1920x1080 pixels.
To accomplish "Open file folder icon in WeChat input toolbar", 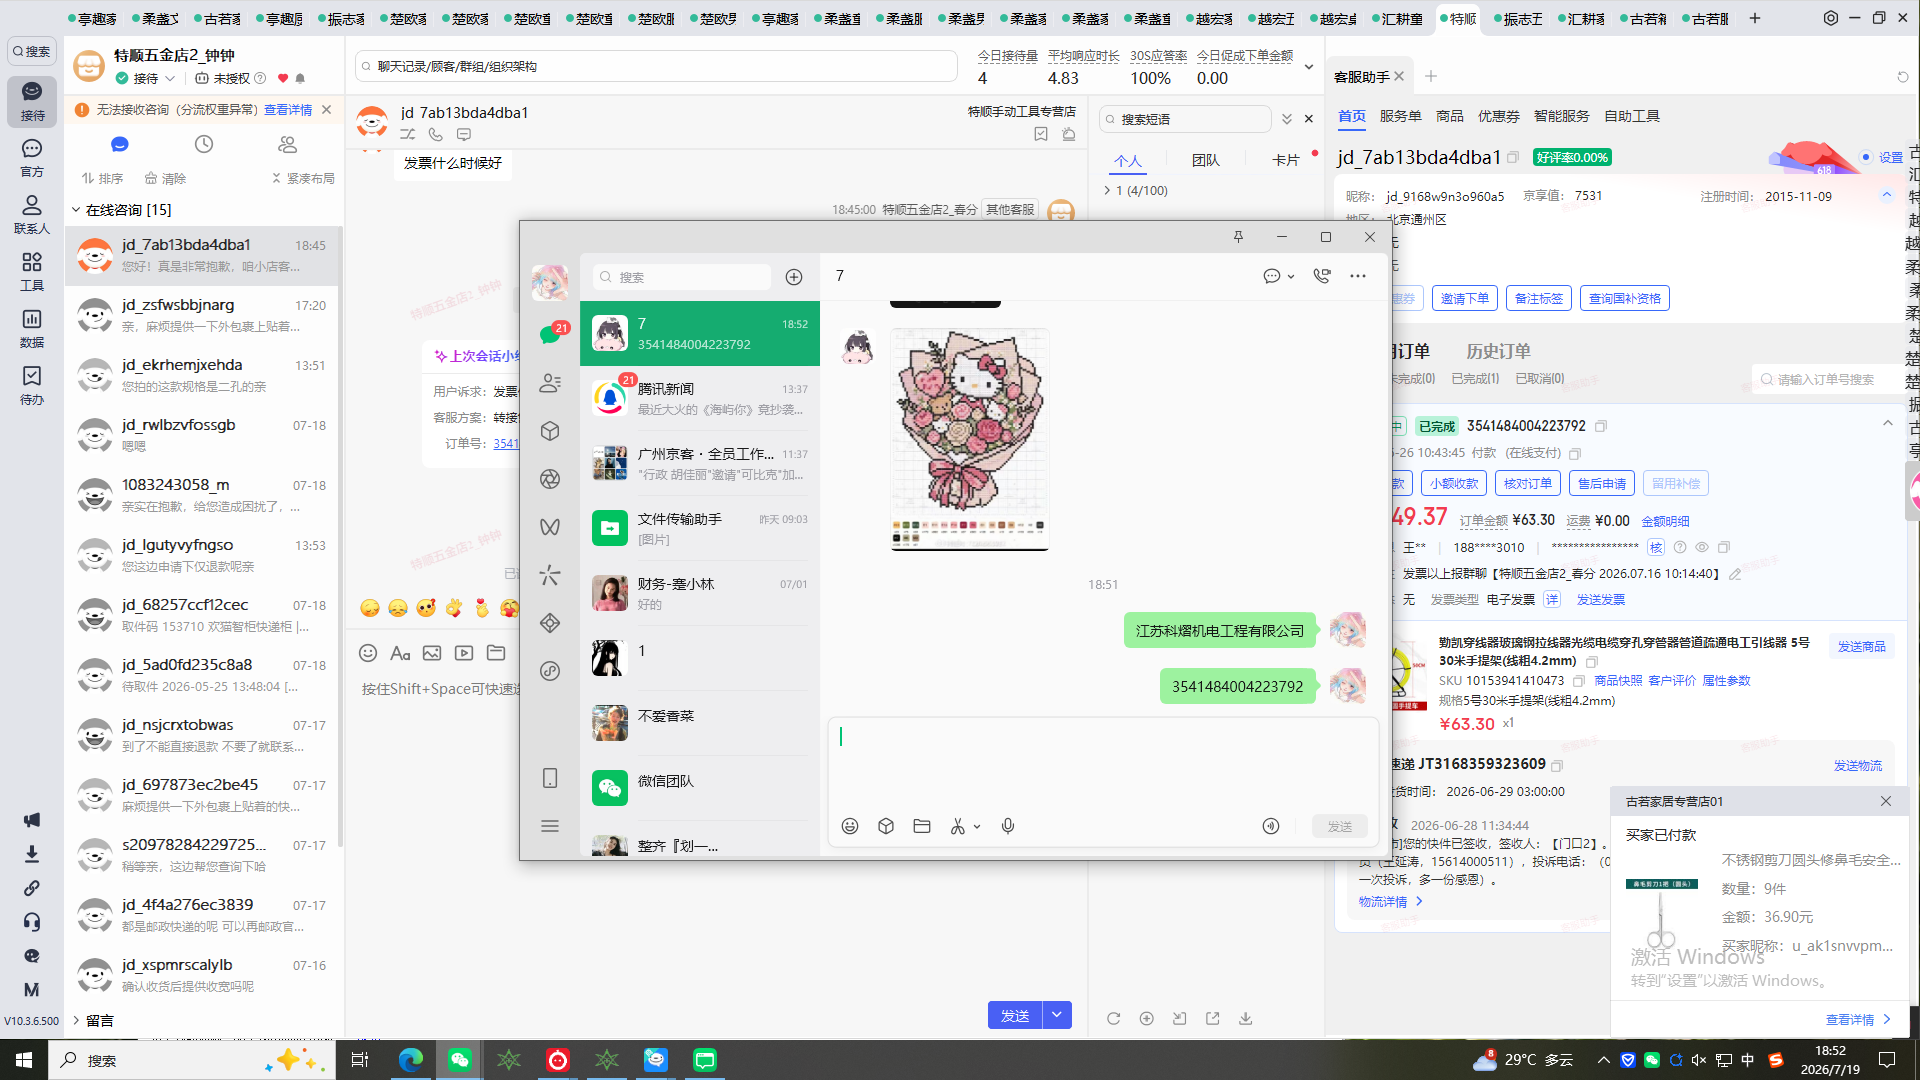I will click(922, 826).
